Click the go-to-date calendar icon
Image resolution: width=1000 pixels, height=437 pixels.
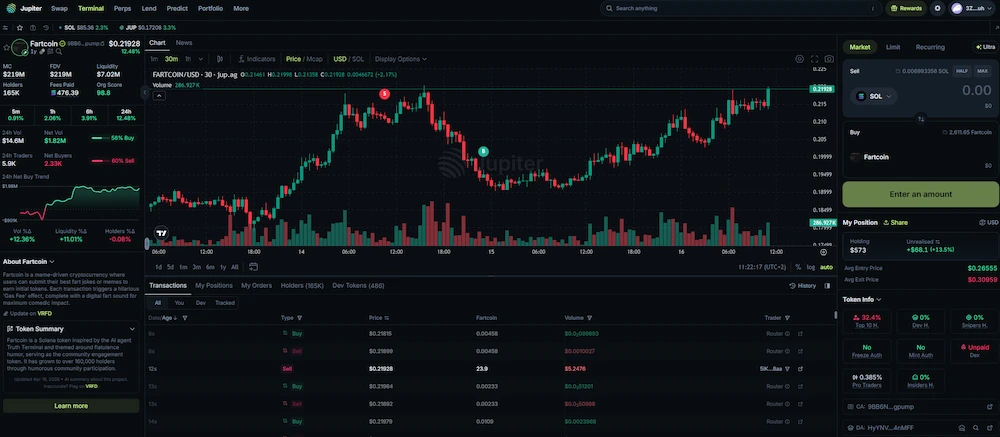pos(251,267)
